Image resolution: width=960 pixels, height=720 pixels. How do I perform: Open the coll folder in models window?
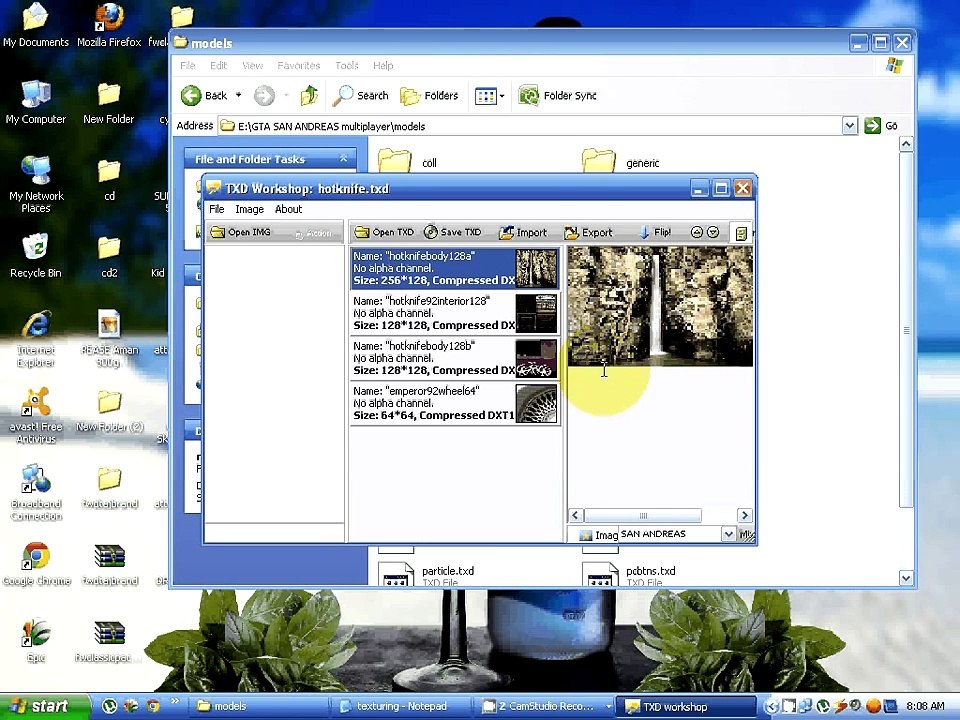pos(407,161)
